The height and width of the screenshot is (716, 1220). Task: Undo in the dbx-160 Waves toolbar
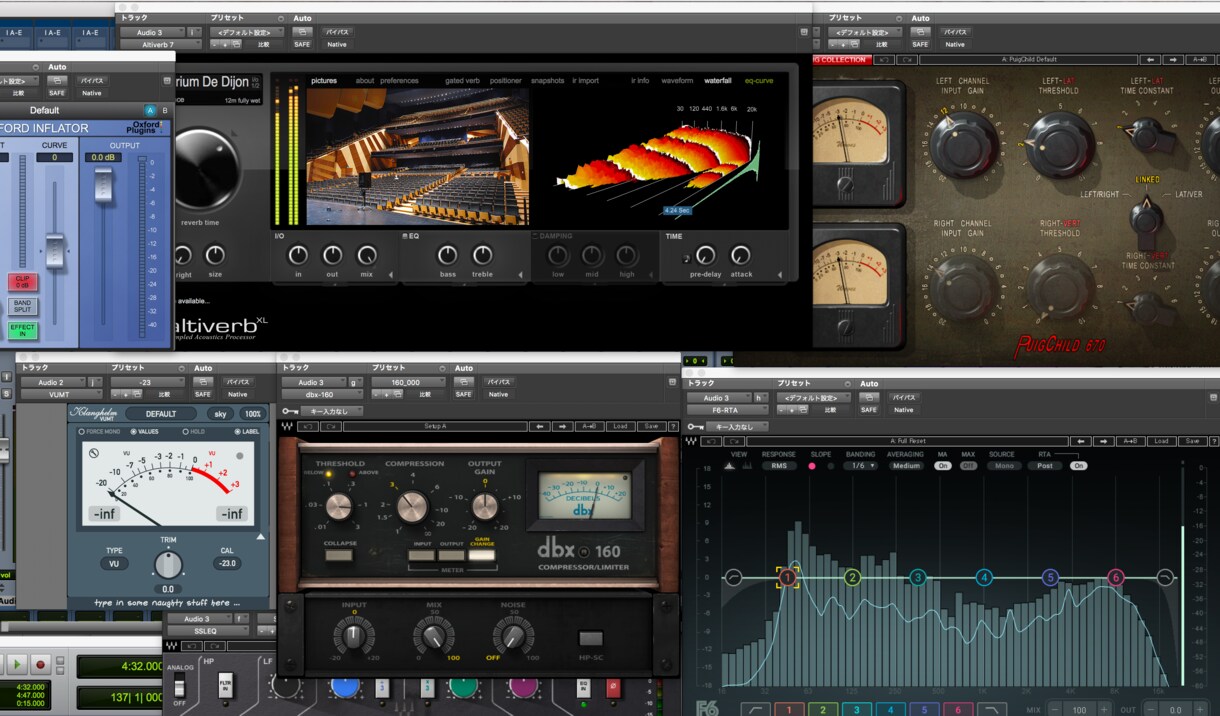point(306,427)
